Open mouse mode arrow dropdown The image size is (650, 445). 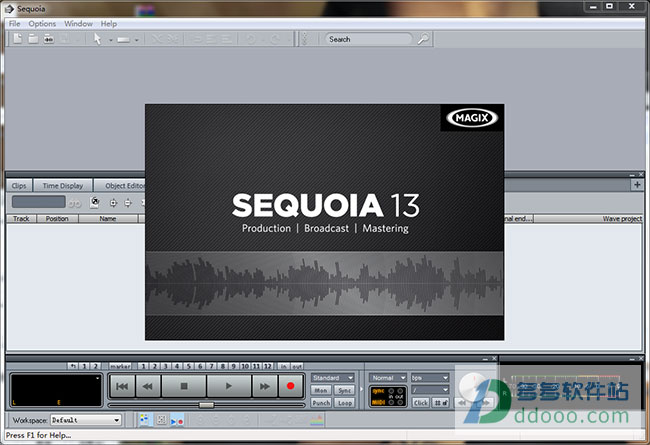point(110,40)
